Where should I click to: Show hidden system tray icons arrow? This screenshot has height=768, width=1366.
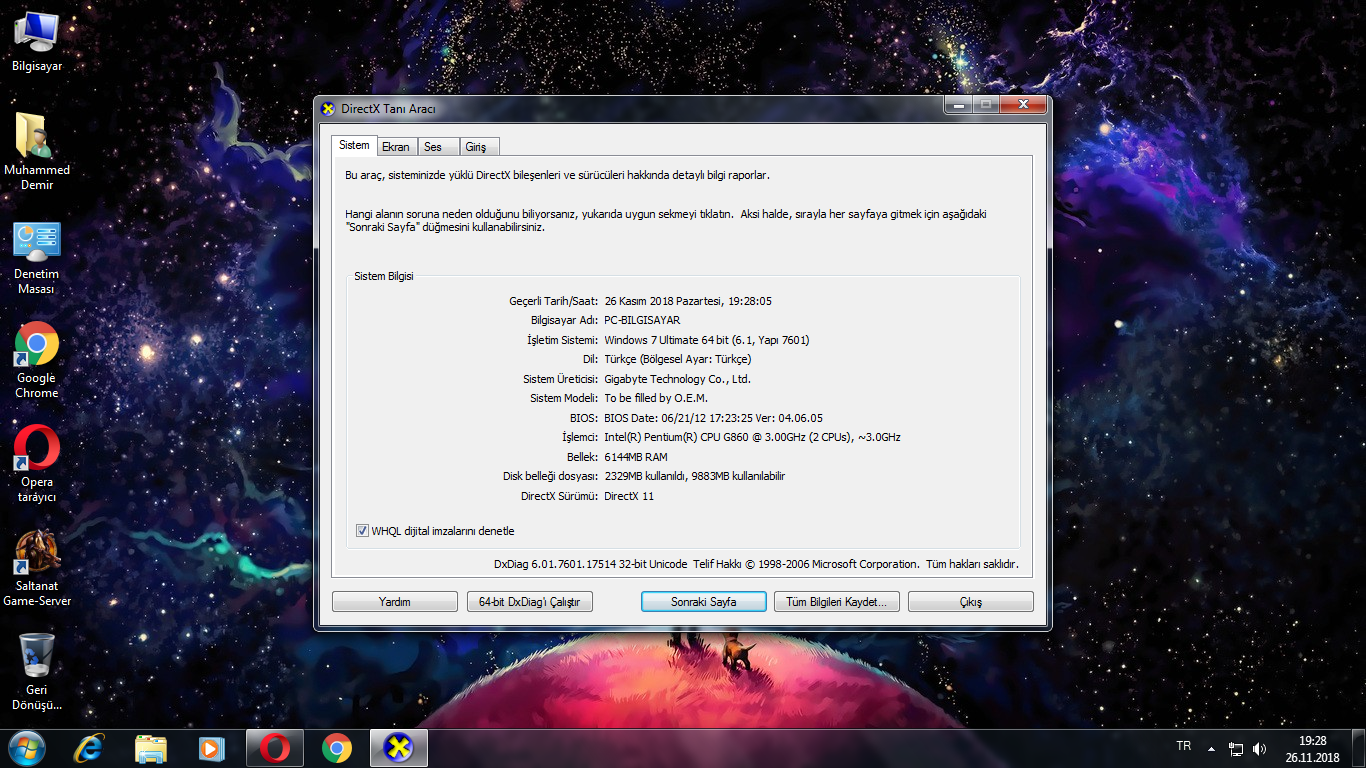pyautogui.click(x=1211, y=748)
